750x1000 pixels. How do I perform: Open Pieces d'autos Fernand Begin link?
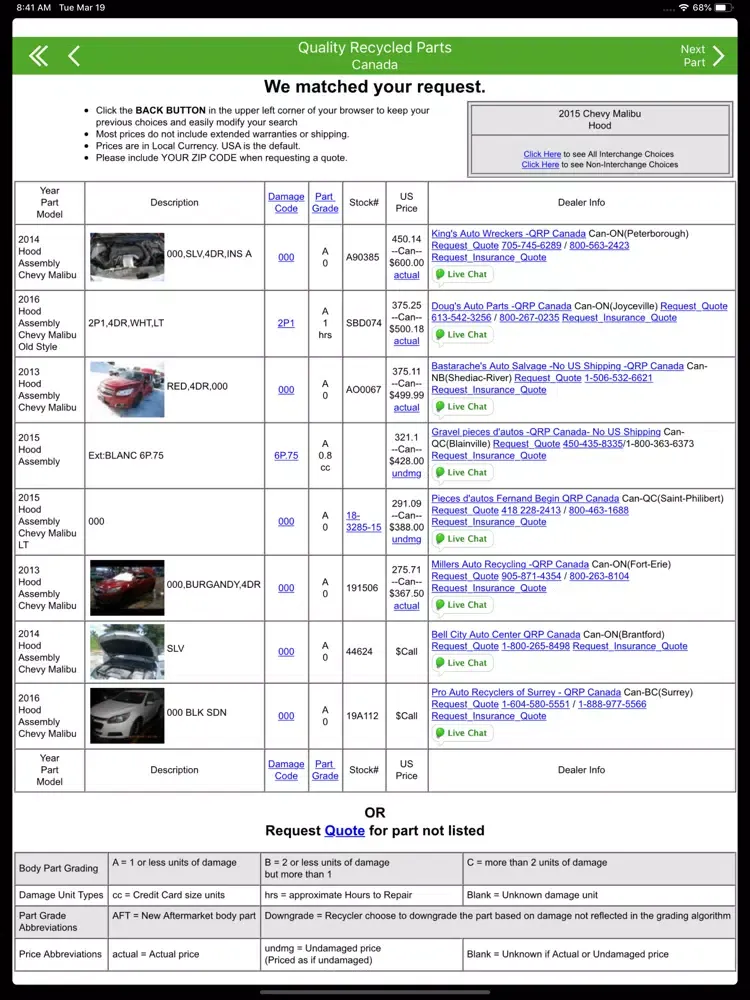525,498
